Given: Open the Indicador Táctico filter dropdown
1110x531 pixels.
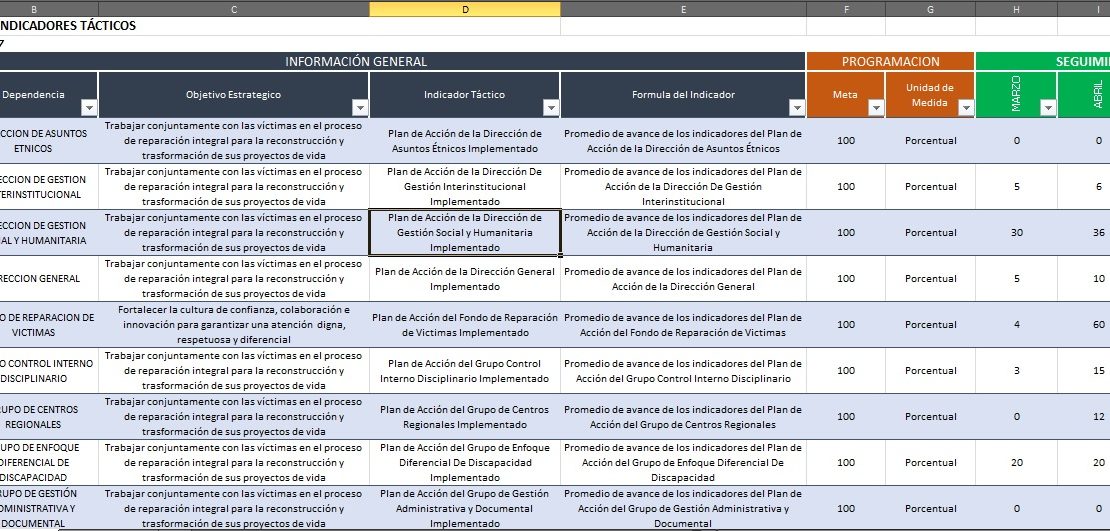Looking at the screenshot, I should click(x=551, y=108).
